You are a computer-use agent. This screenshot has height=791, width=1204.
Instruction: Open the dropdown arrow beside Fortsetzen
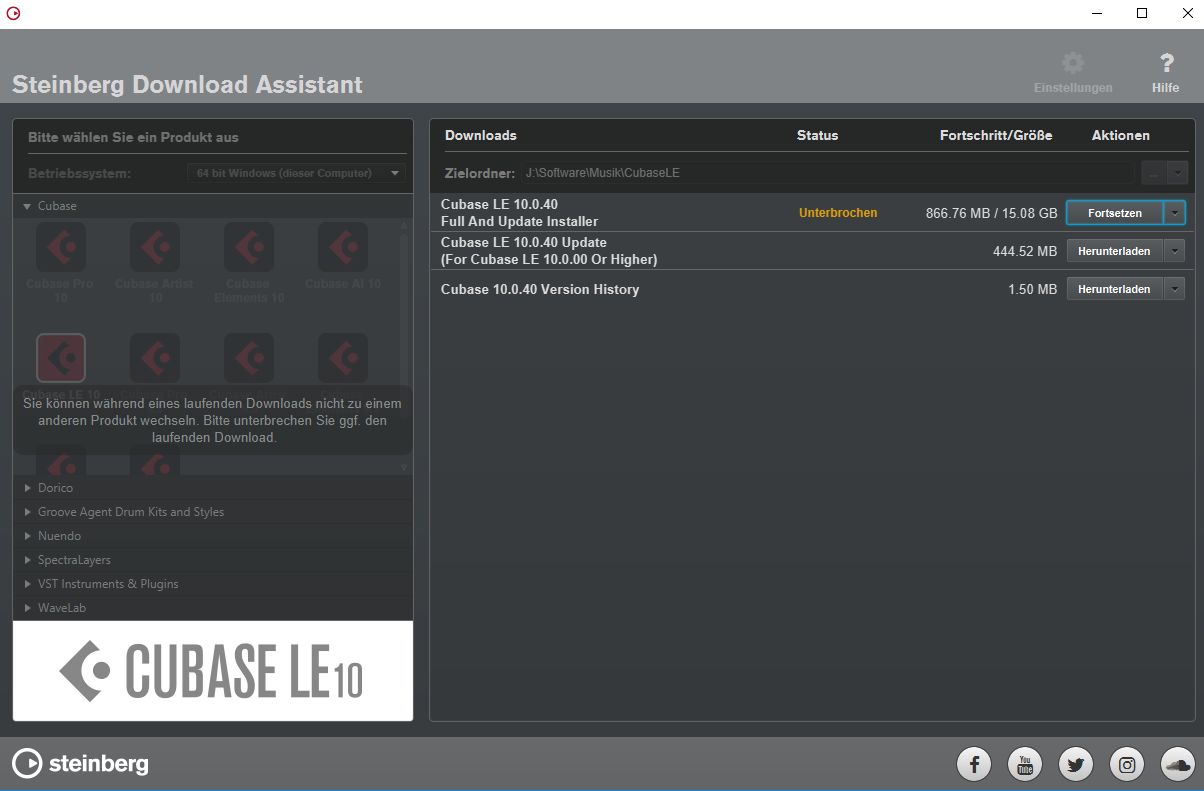point(1175,213)
